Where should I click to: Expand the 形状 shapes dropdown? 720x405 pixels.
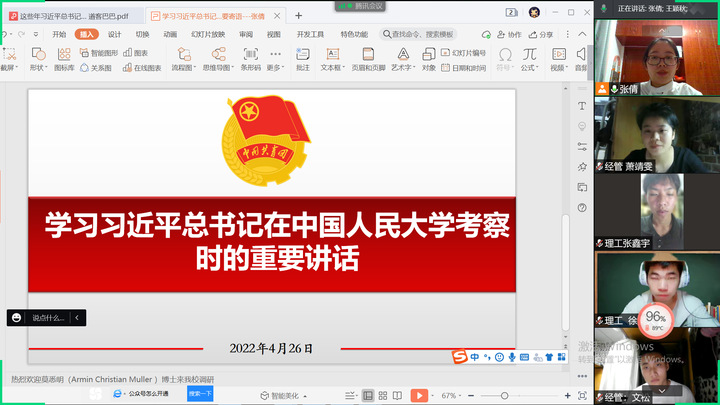38,68
